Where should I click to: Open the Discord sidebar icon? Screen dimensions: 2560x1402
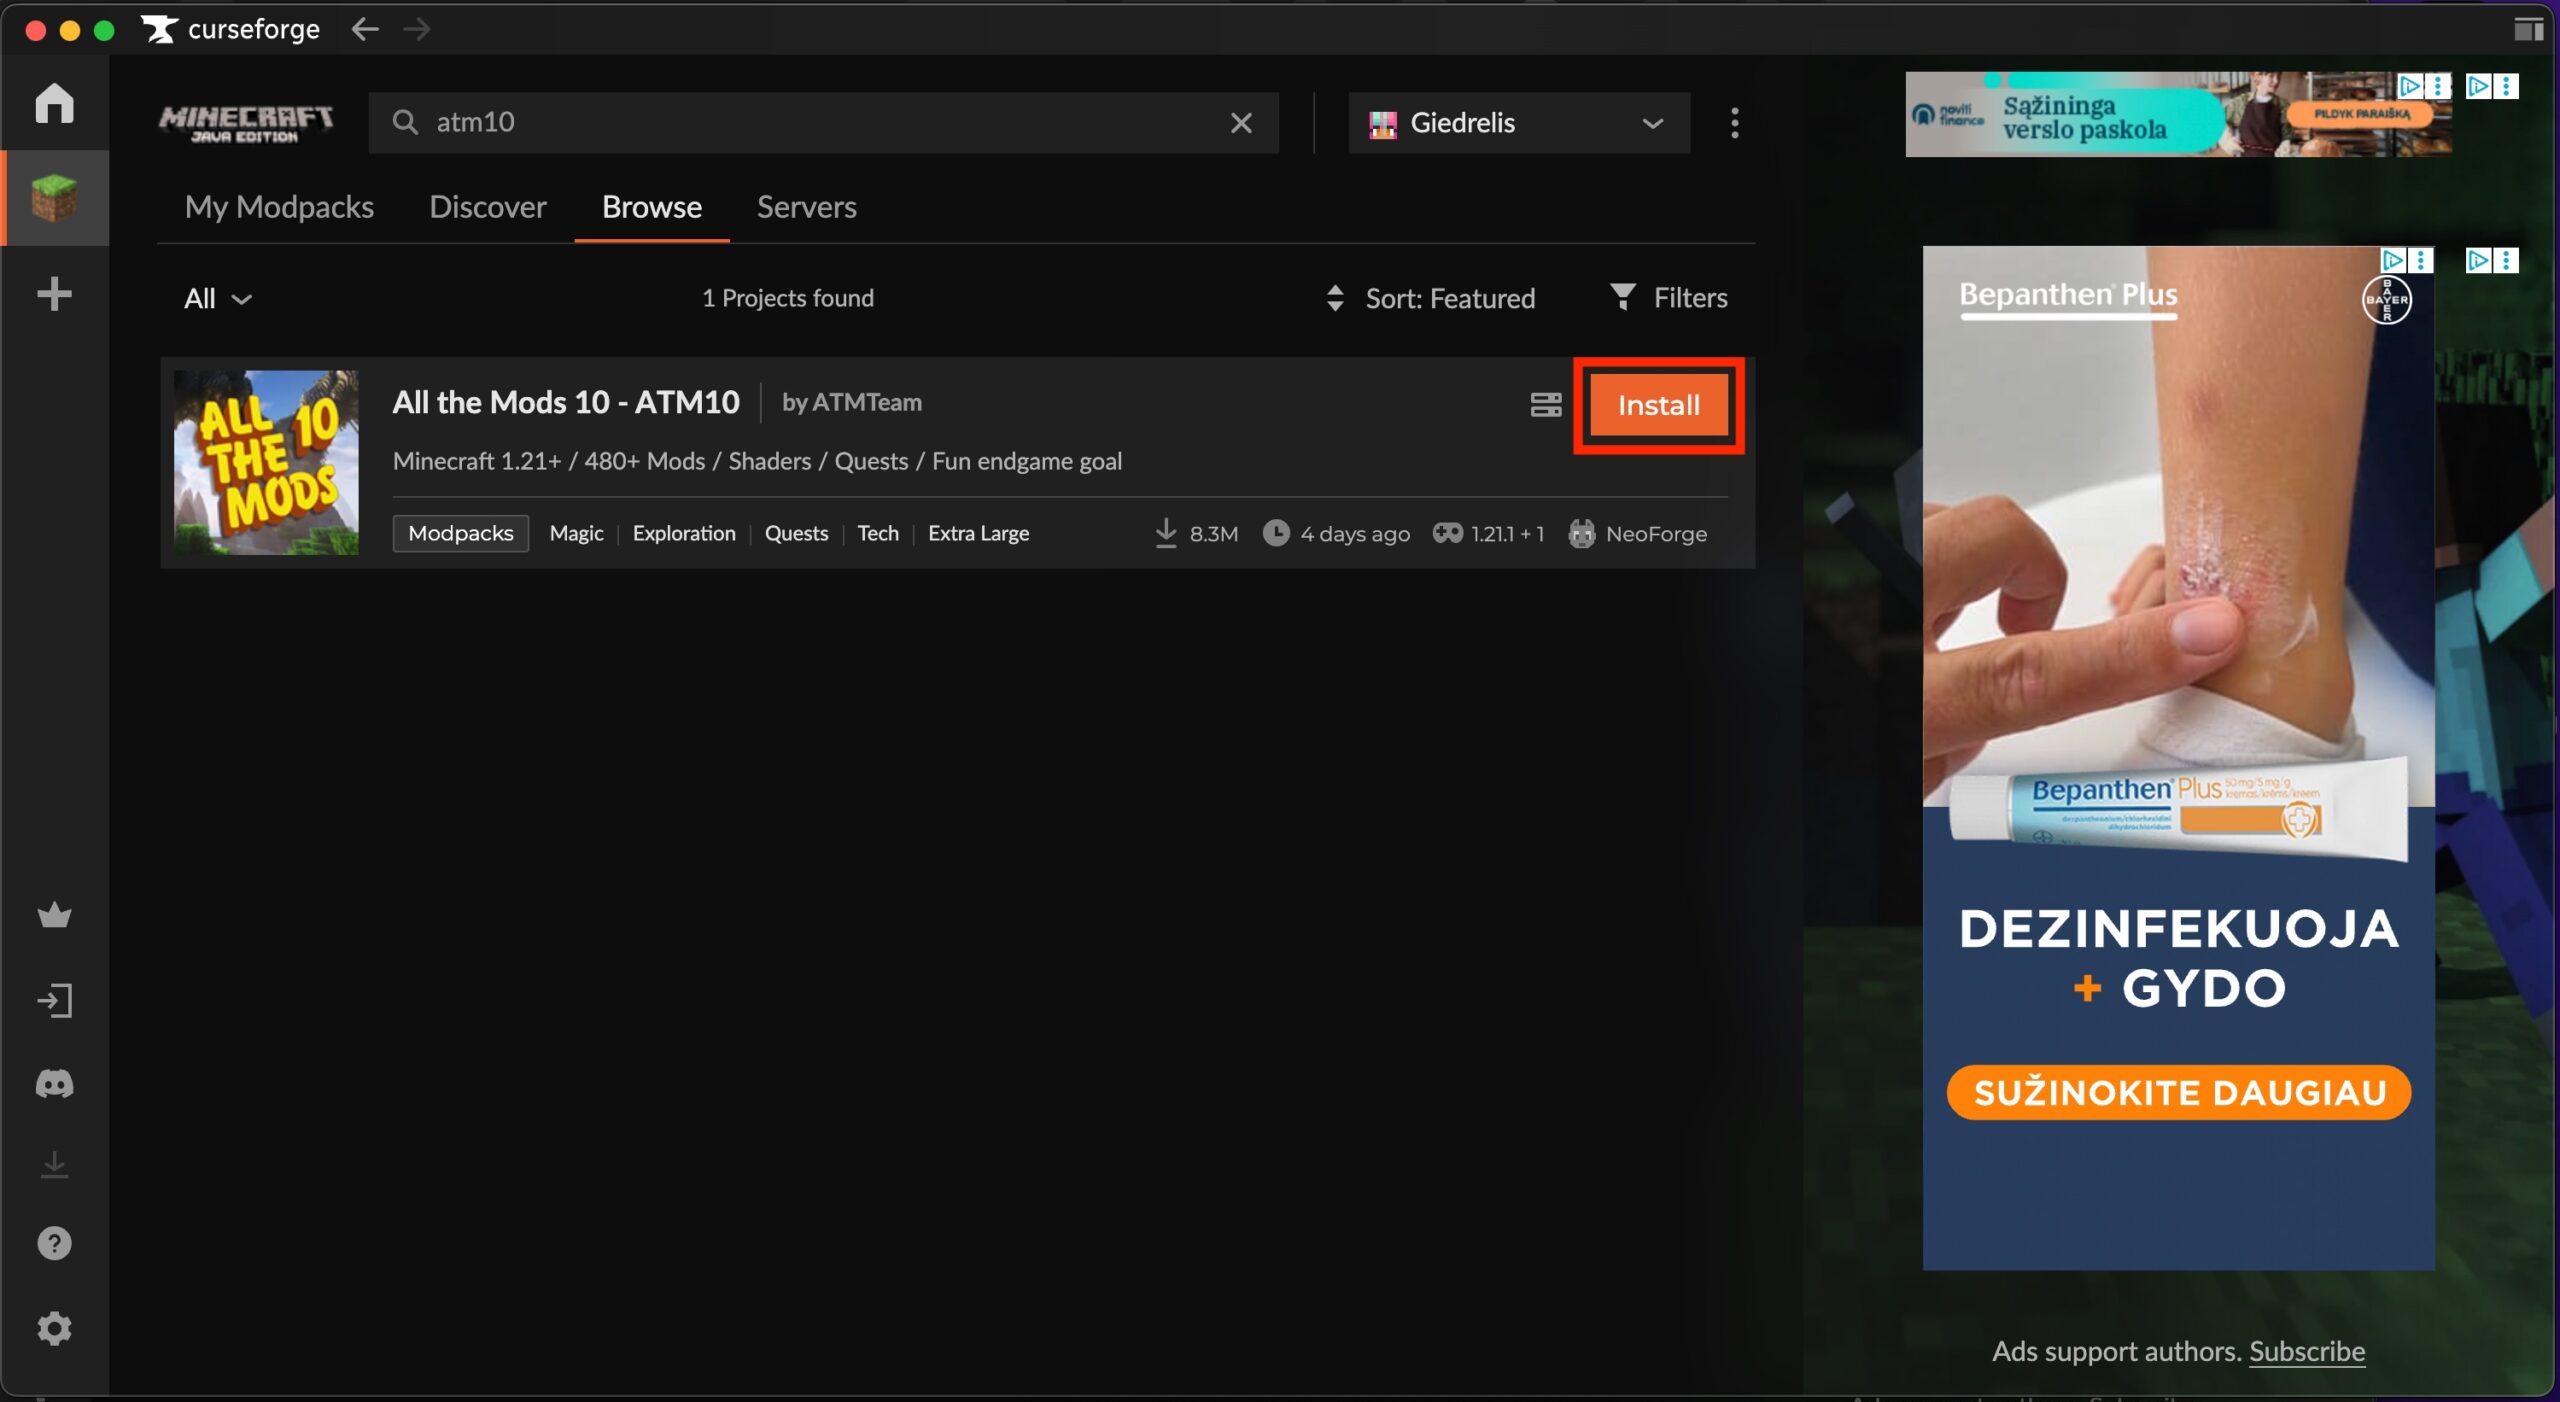pyautogui.click(x=54, y=1084)
